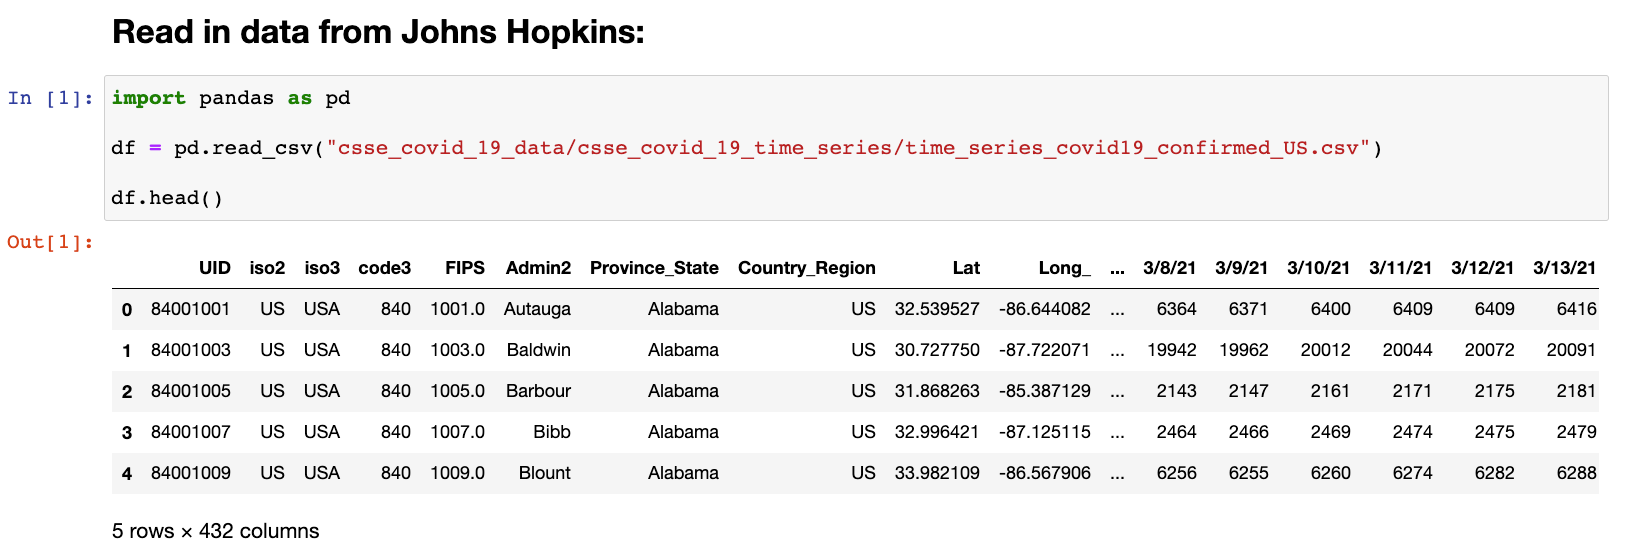1634x558 pixels.
Task: Click the Admin2 column header
Action: tap(538, 268)
